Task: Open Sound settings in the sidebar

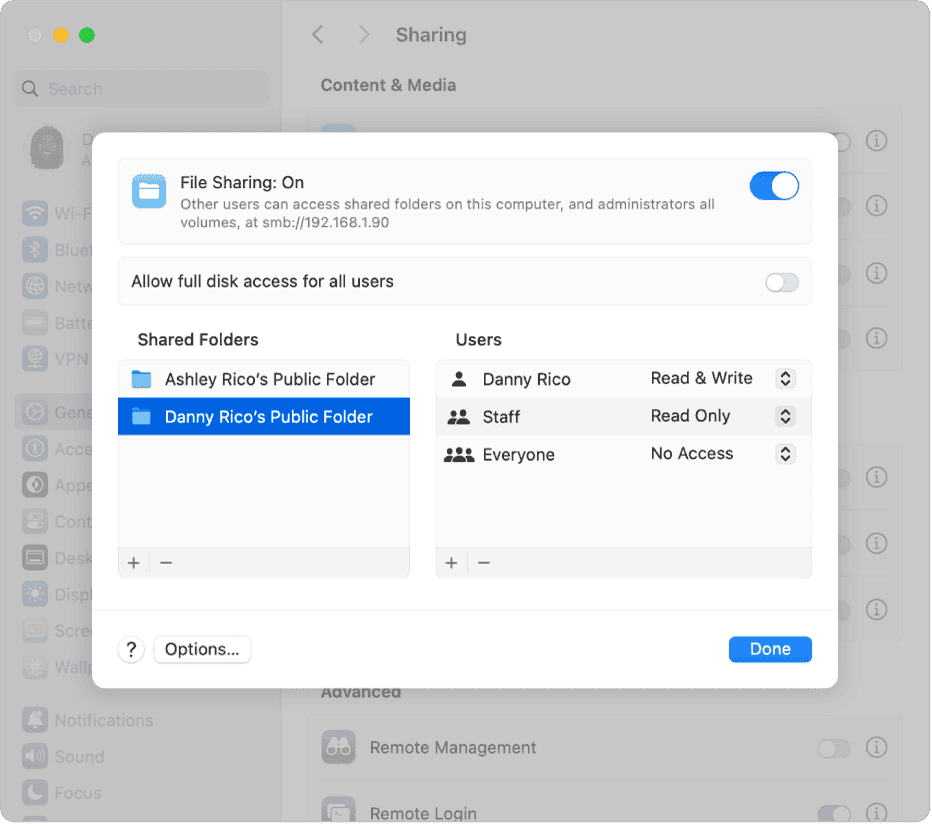Action: 64,756
